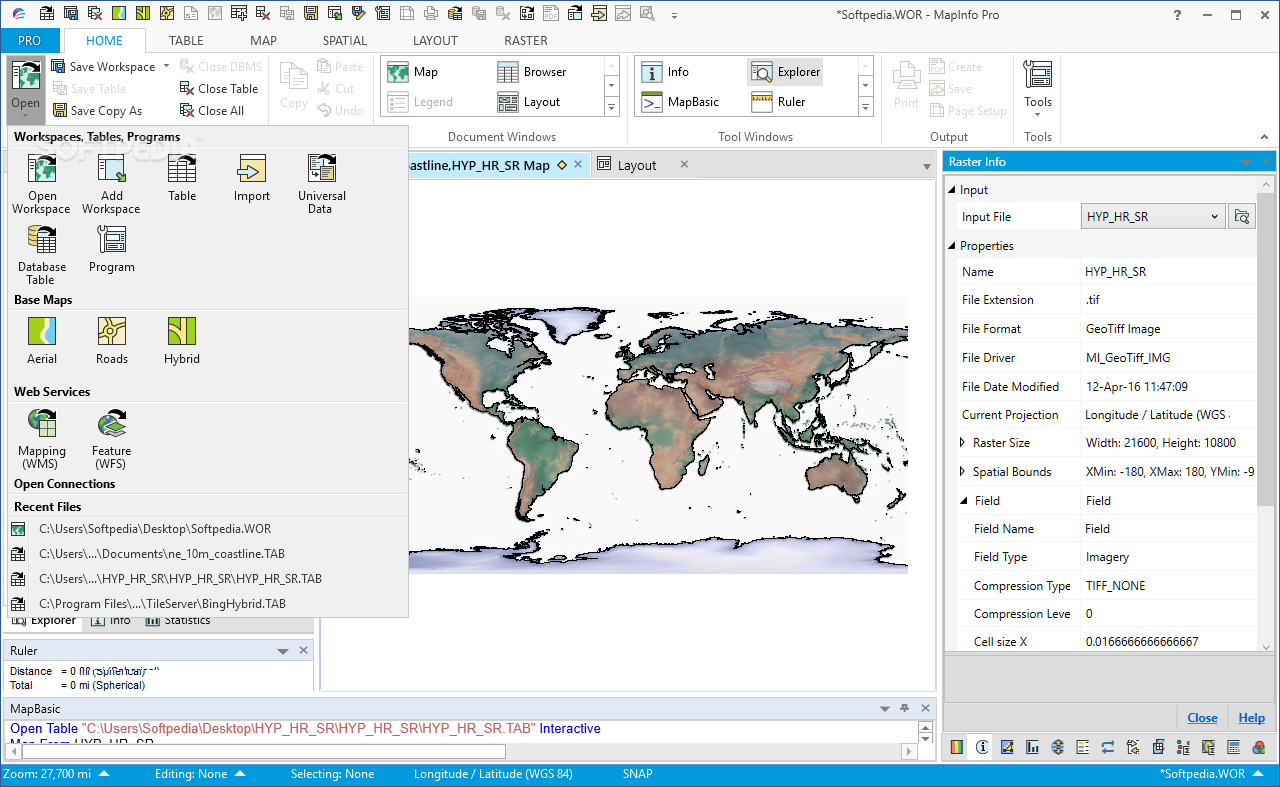Image resolution: width=1280 pixels, height=787 pixels.
Task: Click the Help link
Action: click(1251, 718)
